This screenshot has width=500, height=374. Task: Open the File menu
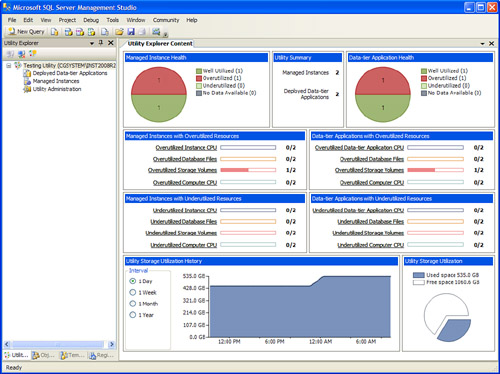(12, 20)
